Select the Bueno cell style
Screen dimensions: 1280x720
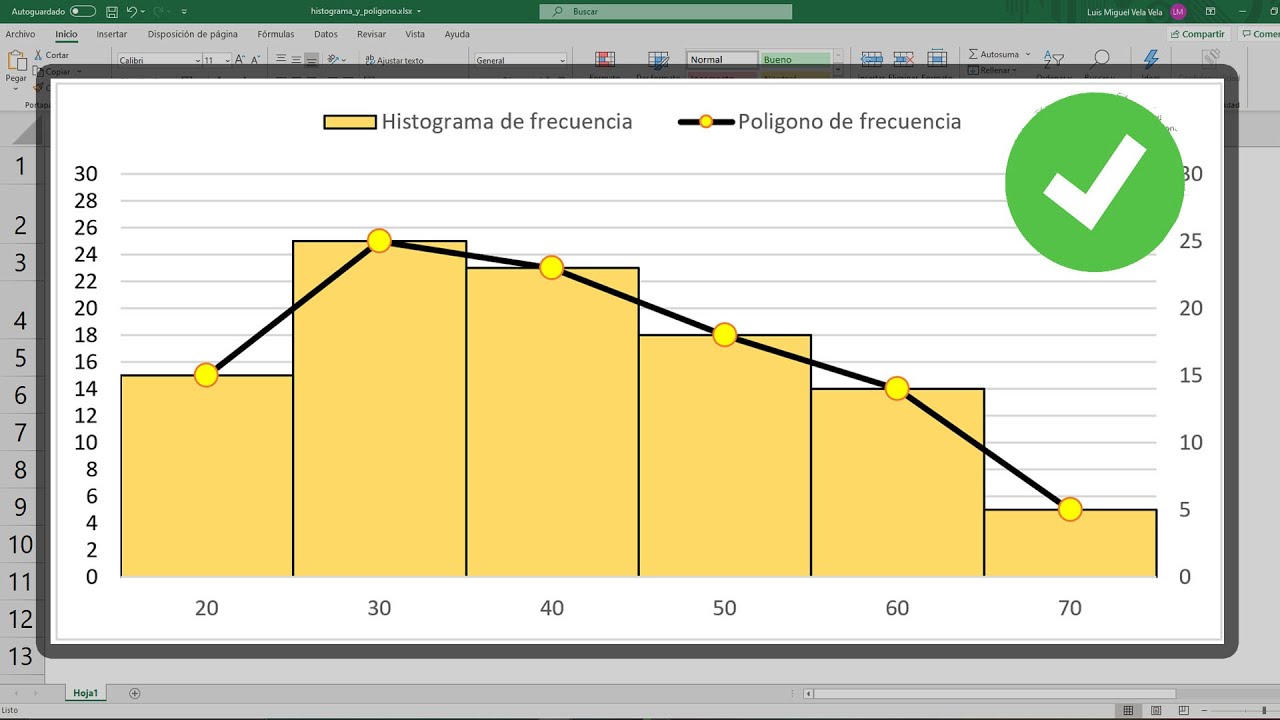(795, 59)
